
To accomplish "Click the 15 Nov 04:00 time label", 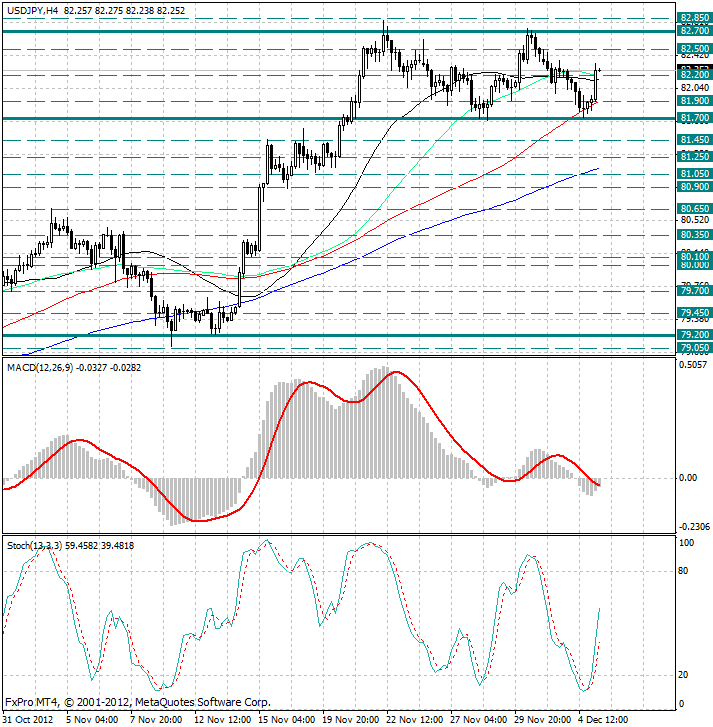I will [286, 720].
